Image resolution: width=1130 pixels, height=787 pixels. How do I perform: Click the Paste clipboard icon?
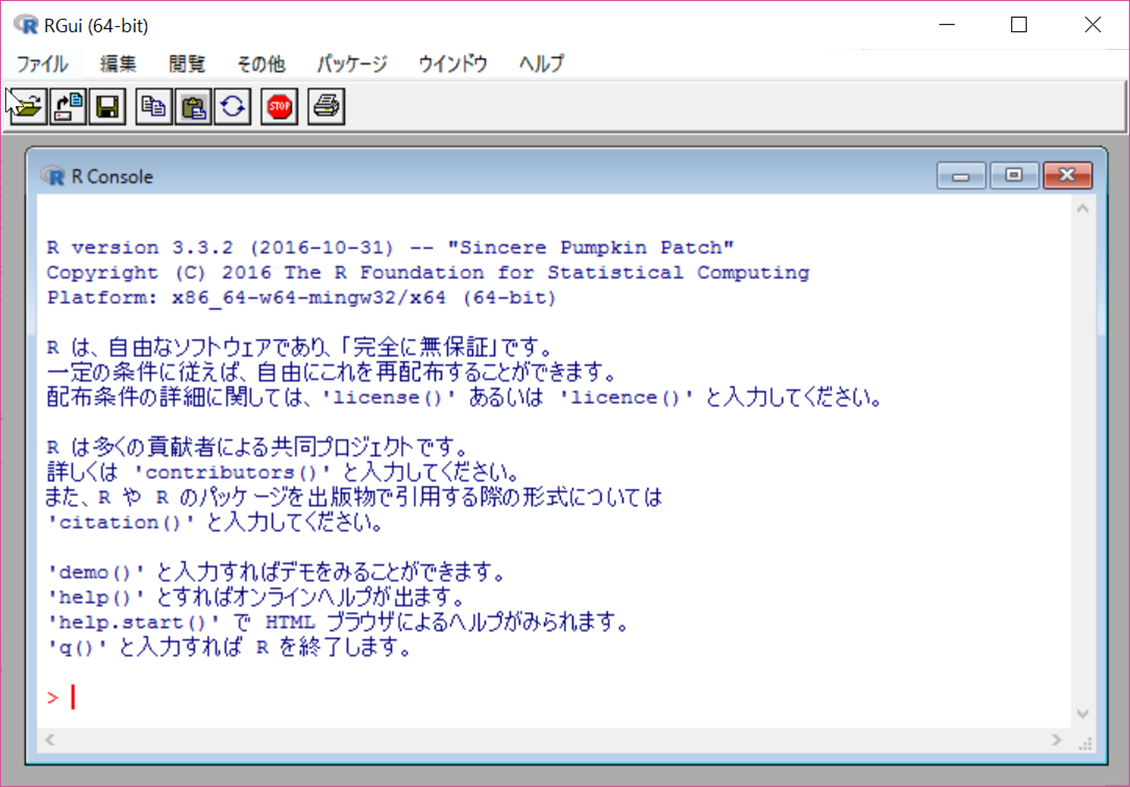pyautogui.click(x=193, y=106)
